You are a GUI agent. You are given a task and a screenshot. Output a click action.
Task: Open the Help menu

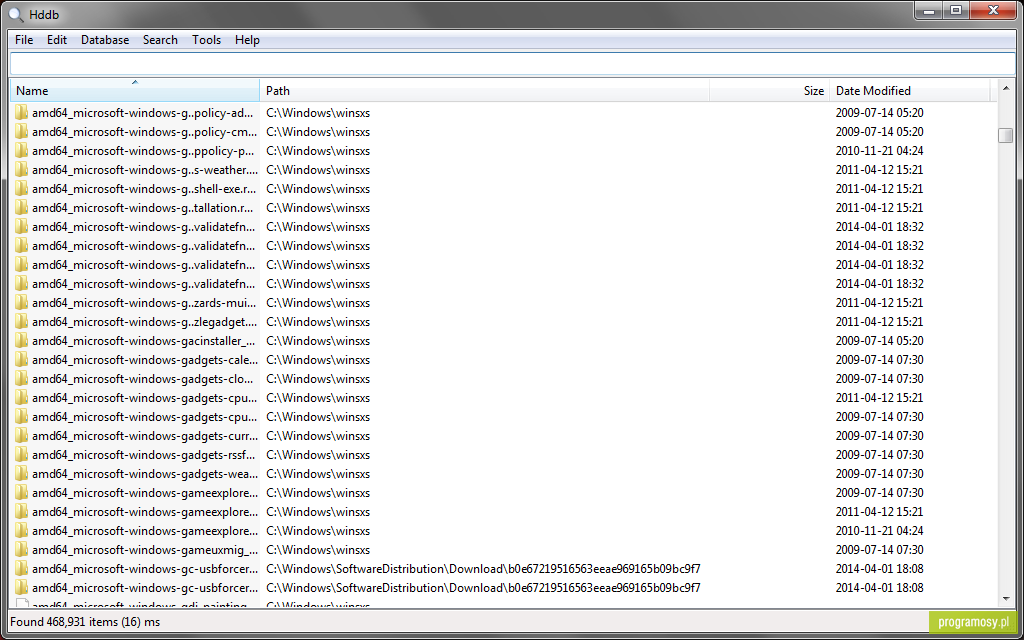248,40
